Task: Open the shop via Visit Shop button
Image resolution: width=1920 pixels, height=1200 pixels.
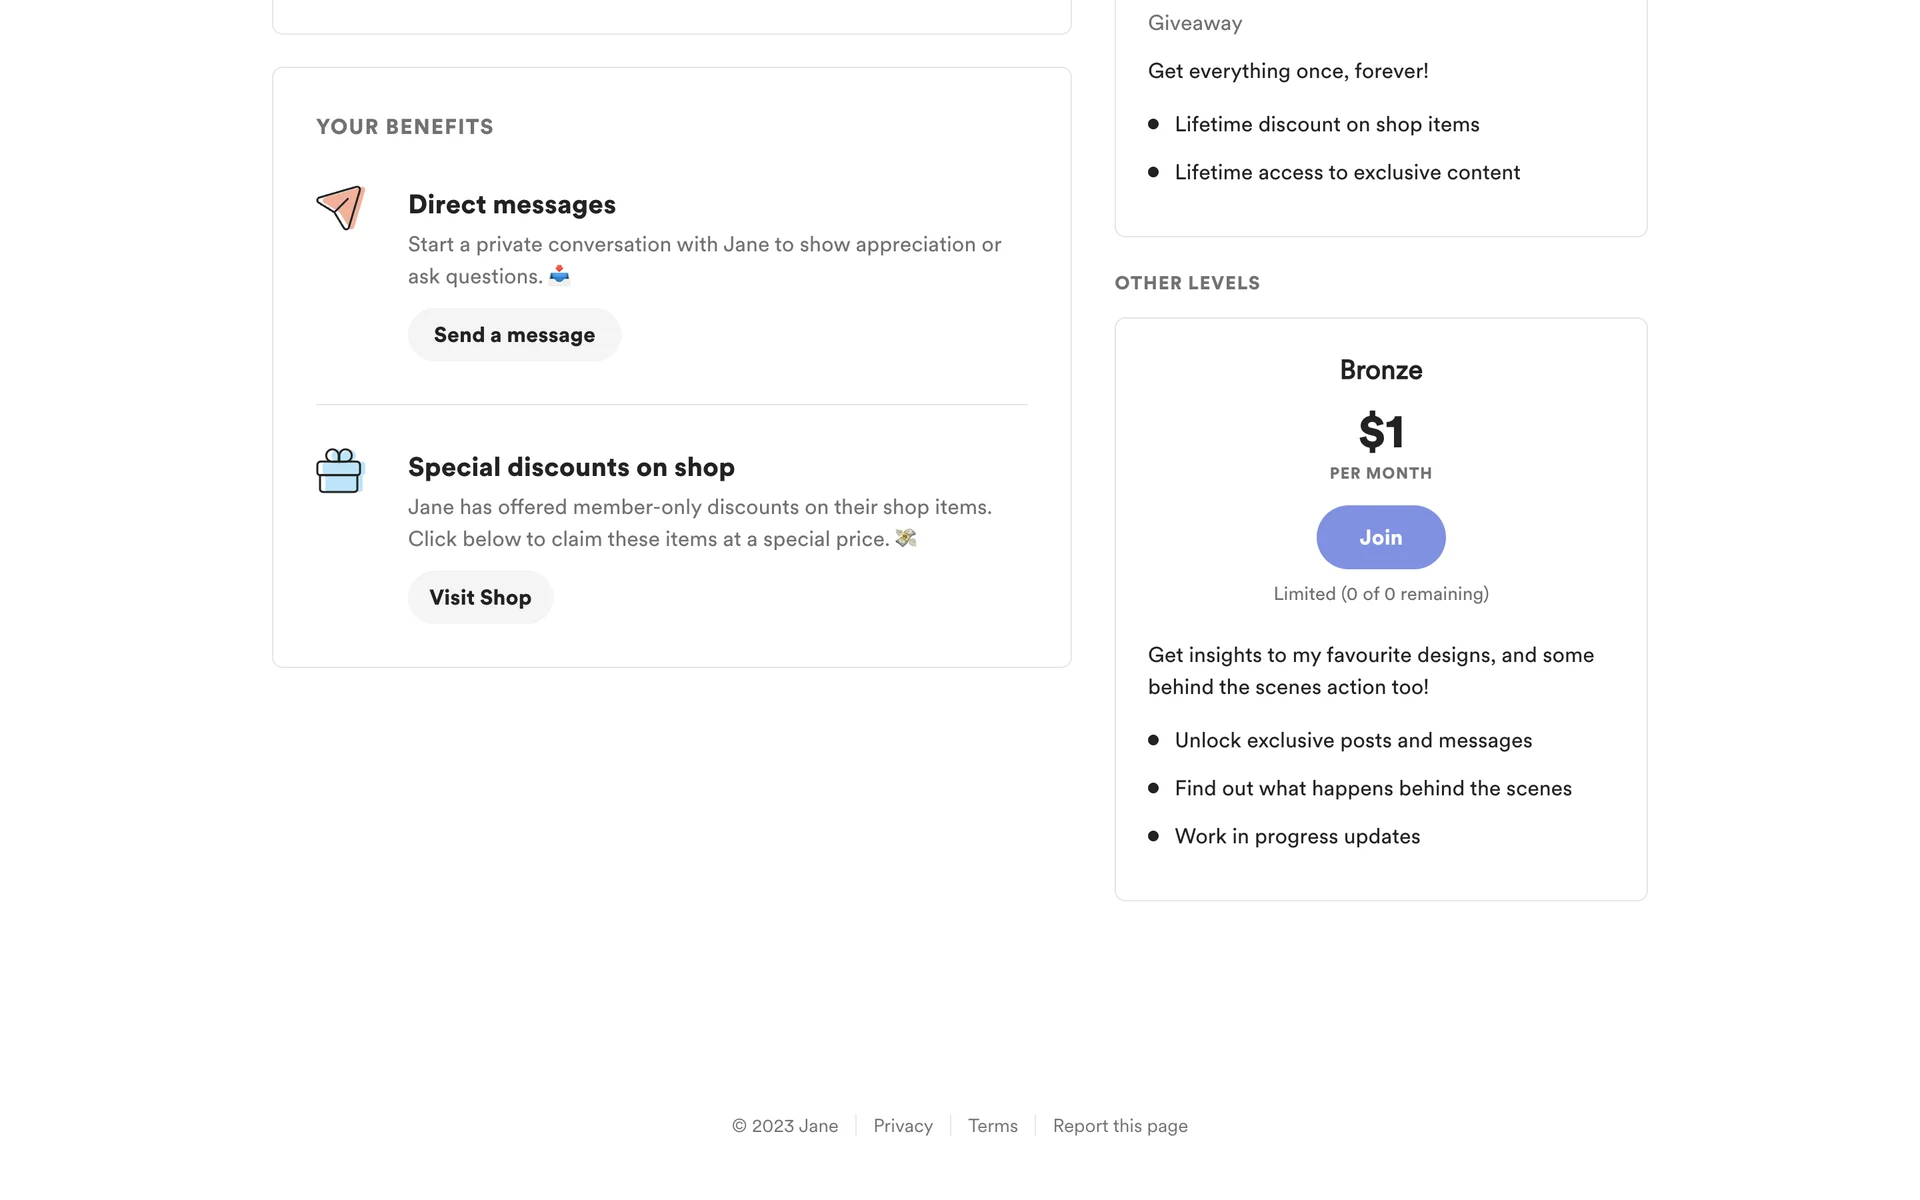Action: [480, 597]
